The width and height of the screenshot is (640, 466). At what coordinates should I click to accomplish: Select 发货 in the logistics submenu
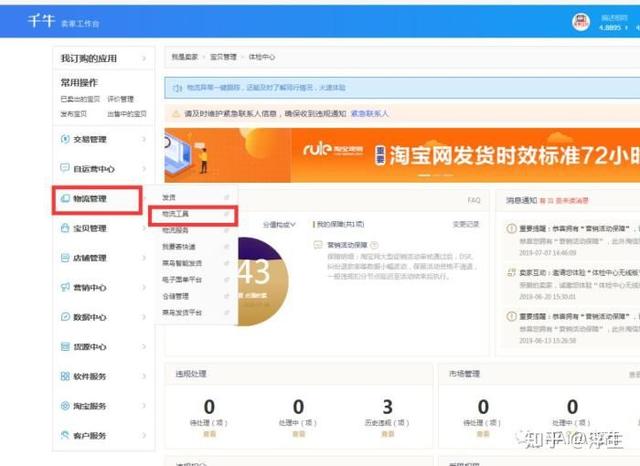click(169, 197)
